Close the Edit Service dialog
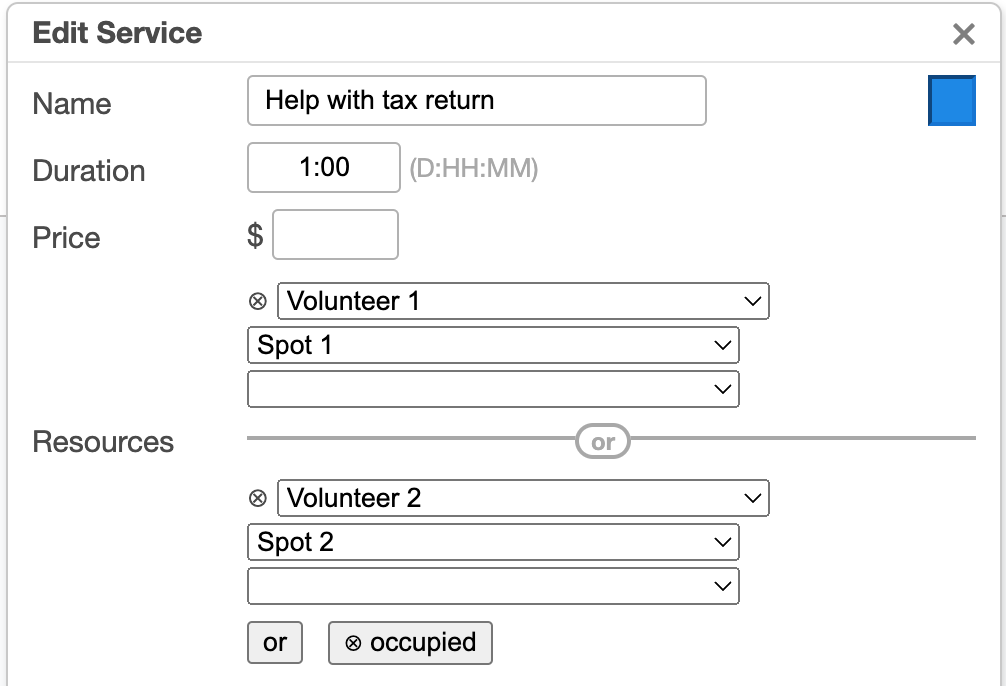 click(x=963, y=35)
